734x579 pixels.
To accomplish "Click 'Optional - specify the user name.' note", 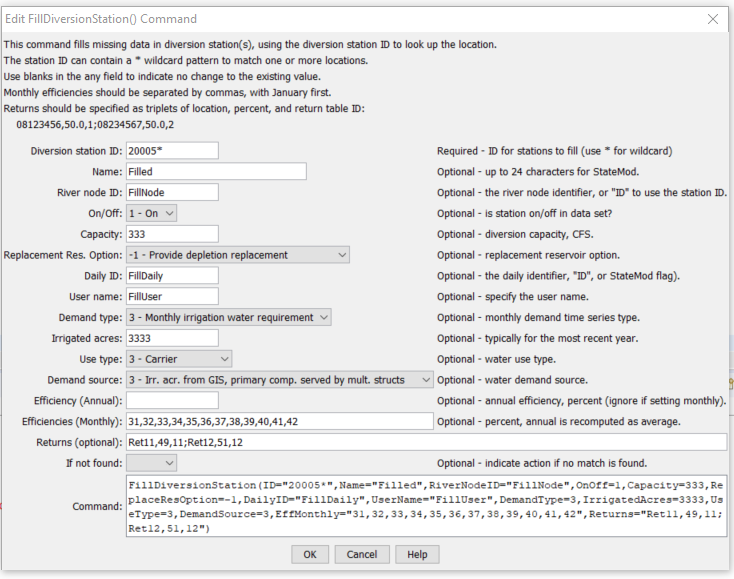I will tap(513, 297).
